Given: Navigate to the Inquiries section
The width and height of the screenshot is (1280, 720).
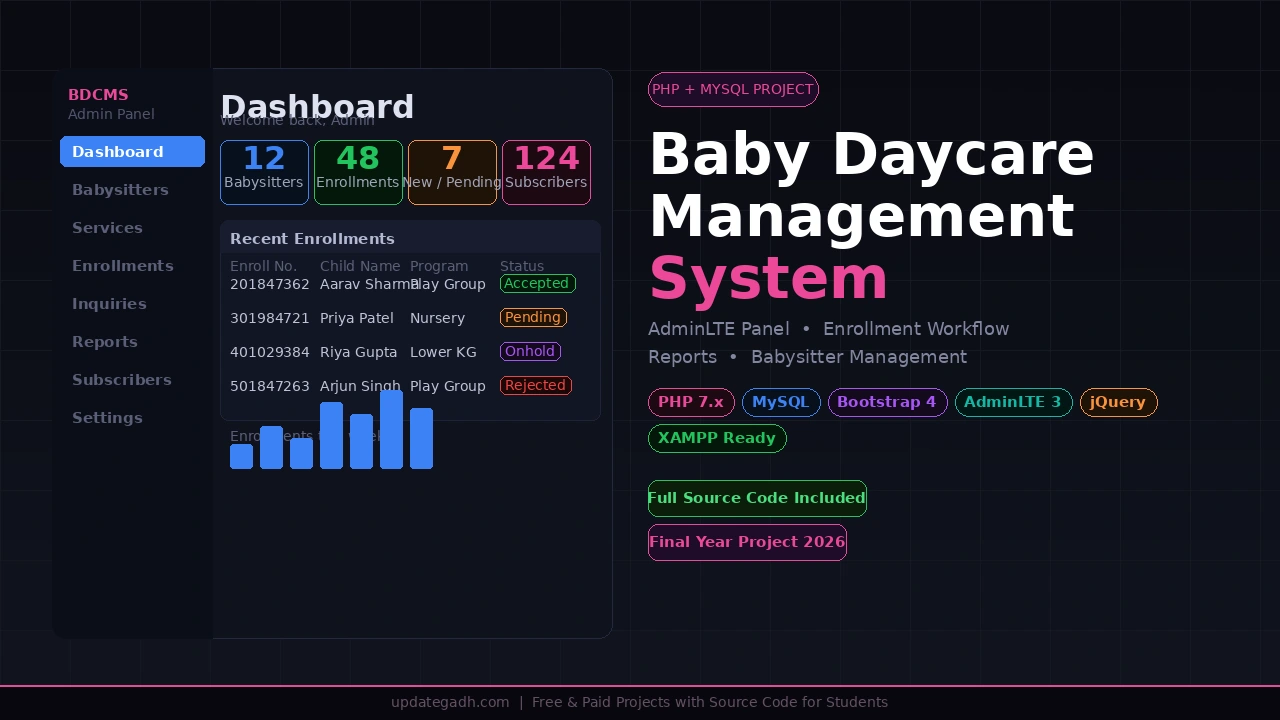Looking at the screenshot, I should click(x=109, y=304).
